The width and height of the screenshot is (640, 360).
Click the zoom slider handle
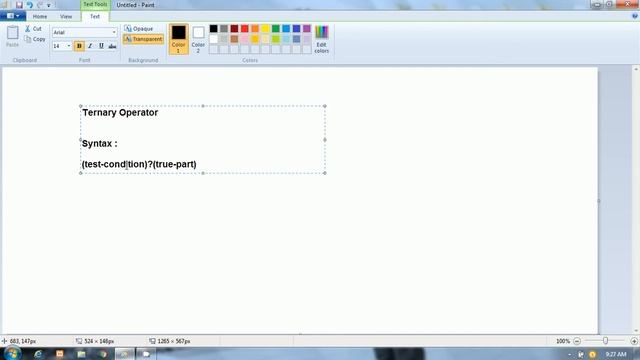coord(605,340)
